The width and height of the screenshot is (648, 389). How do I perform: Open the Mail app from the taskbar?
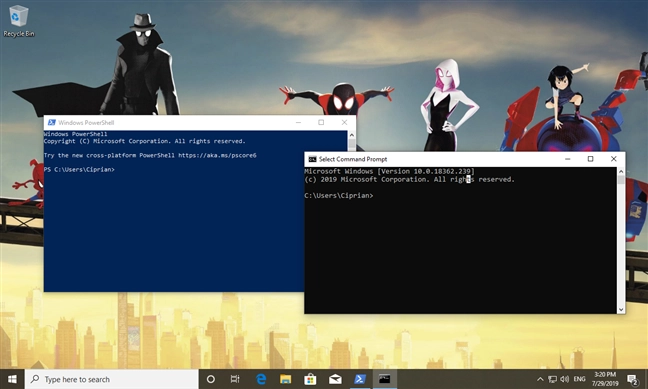click(x=335, y=379)
